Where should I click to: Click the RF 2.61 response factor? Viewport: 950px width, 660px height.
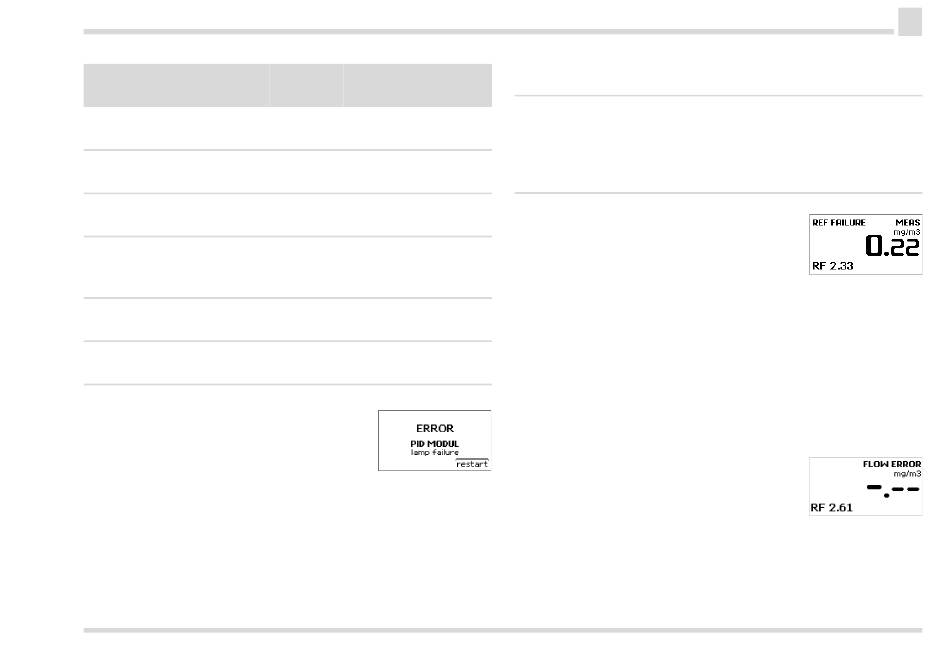[x=831, y=507]
